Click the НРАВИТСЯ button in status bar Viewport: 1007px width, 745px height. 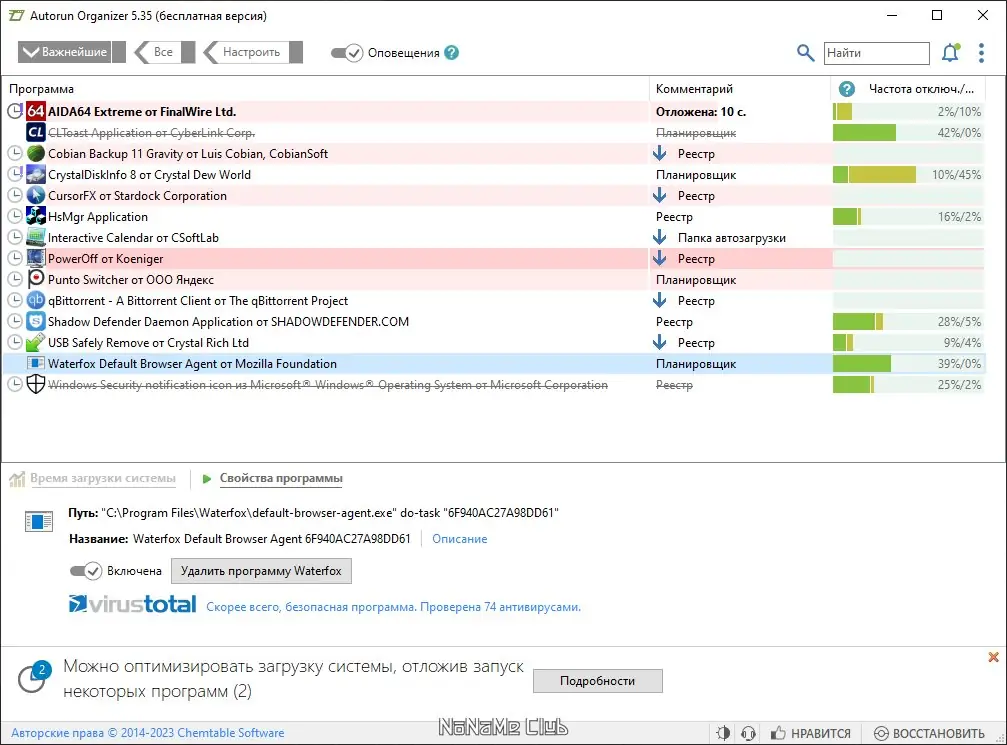click(x=811, y=733)
